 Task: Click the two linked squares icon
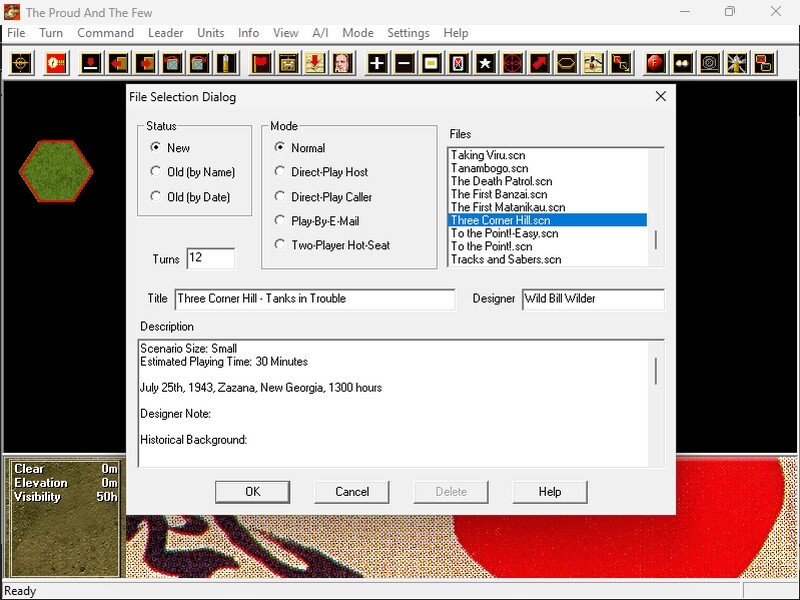tap(621, 63)
